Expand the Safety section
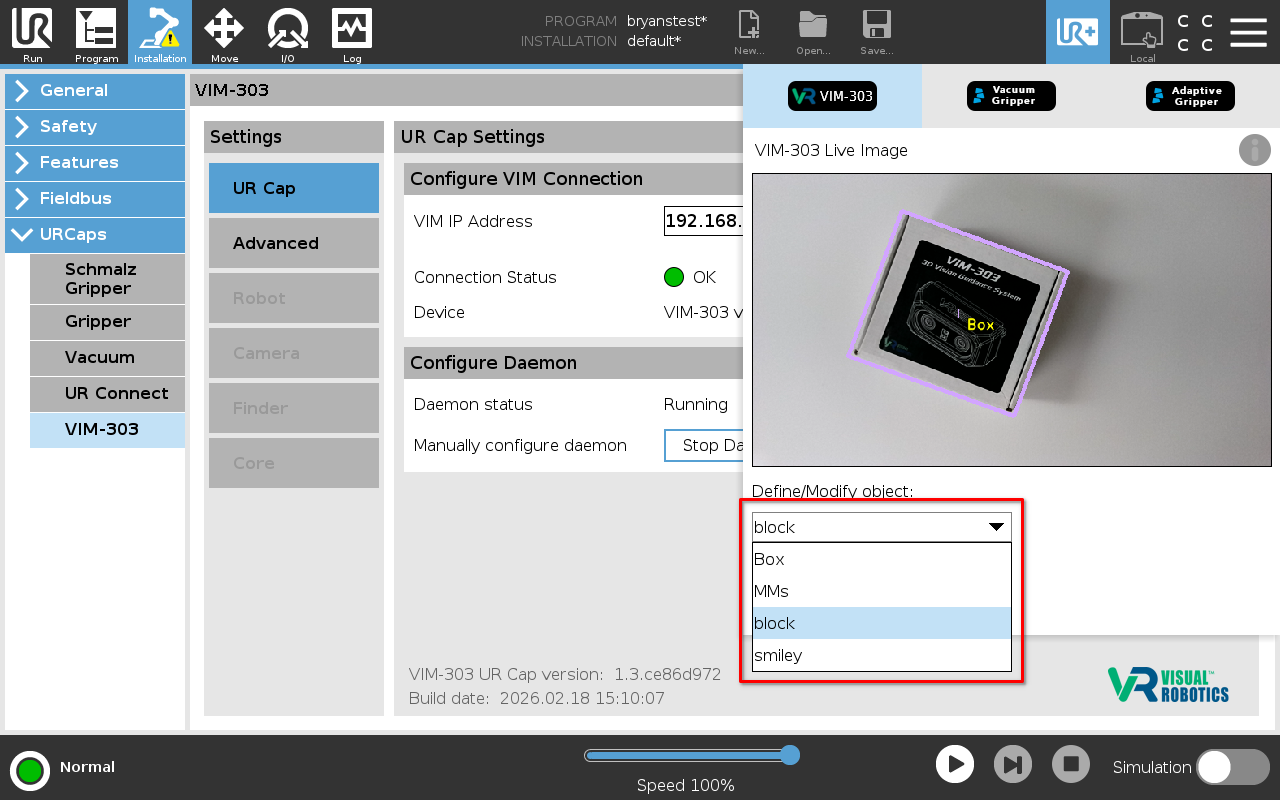This screenshot has height=800, width=1280. (x=95, y=127)
